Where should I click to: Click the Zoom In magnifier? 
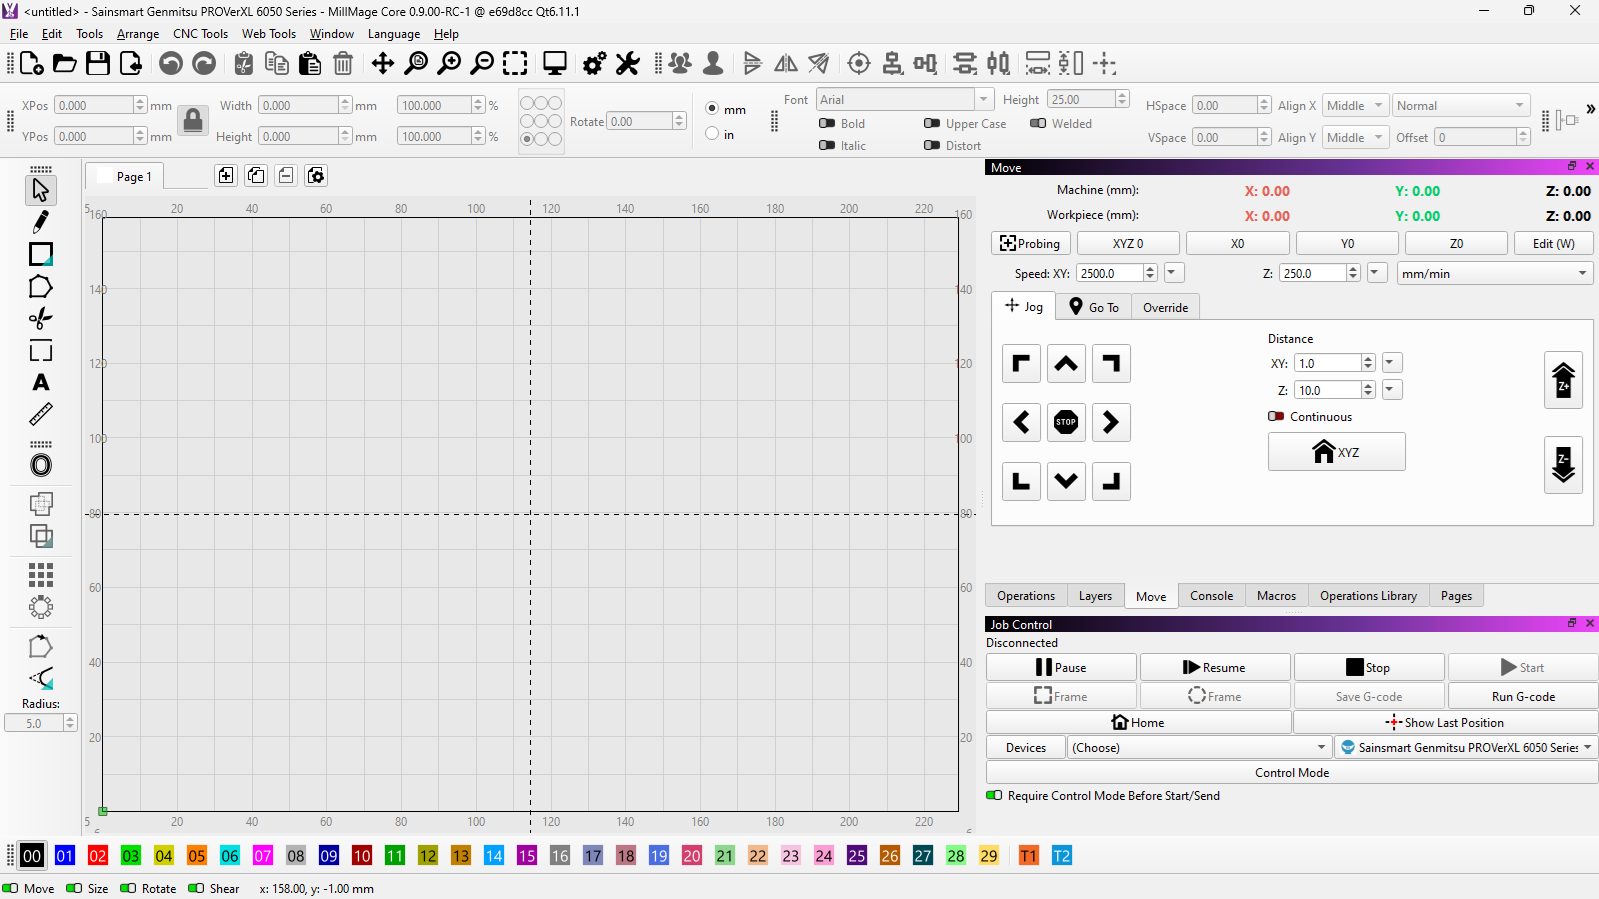tap(450, 64)
